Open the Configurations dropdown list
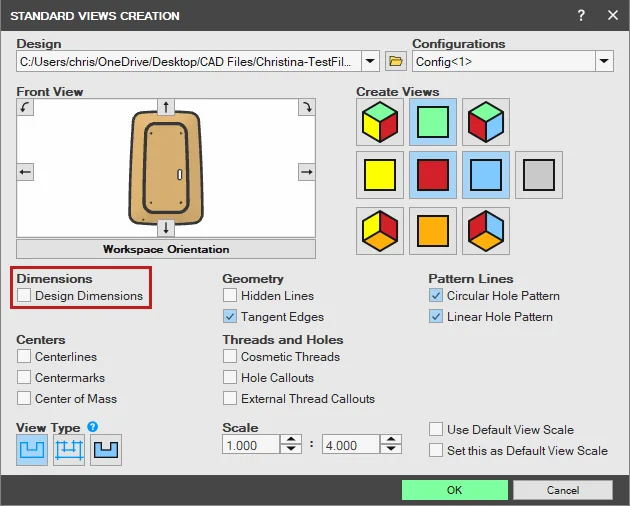 [x=604, y=61]
